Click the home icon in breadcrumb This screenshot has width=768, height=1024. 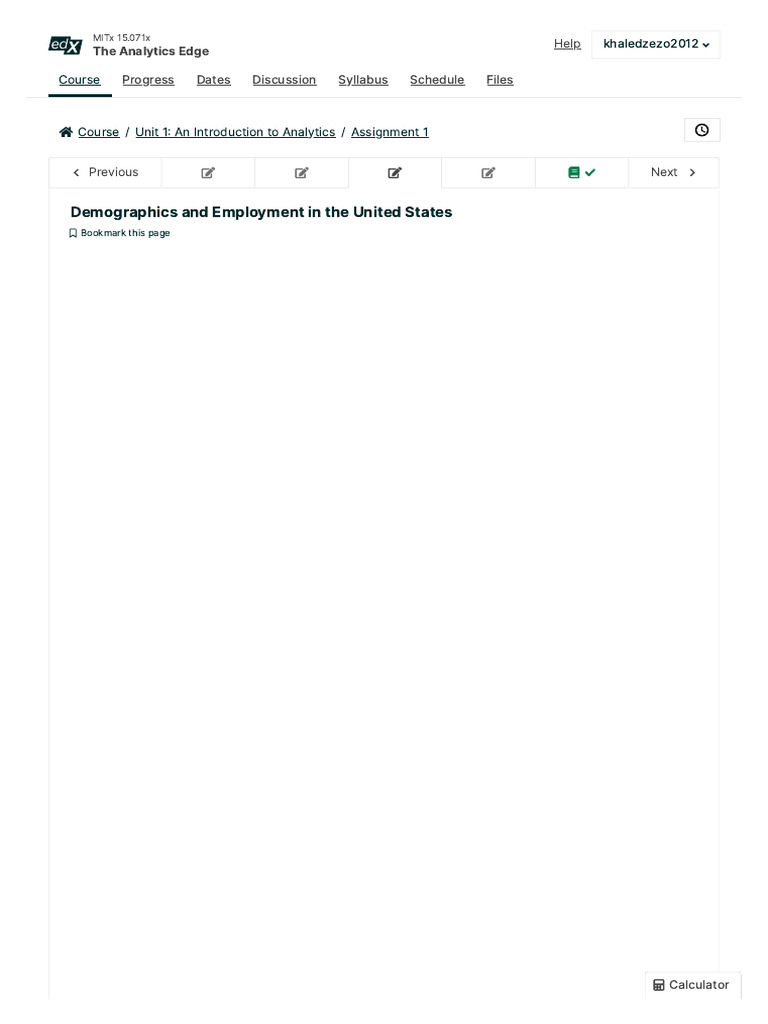click(x=65, y=132)
